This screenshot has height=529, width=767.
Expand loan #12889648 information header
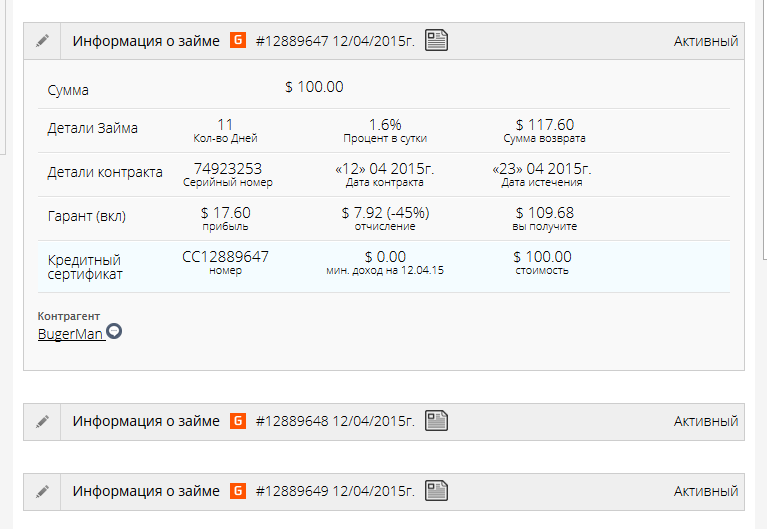pos(384,422)
